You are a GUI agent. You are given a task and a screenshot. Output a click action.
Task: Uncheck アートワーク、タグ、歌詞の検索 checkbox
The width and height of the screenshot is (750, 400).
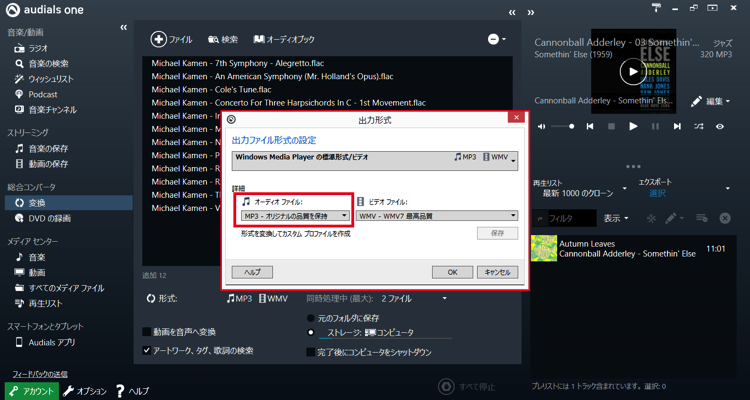click(x=148, y=351)
